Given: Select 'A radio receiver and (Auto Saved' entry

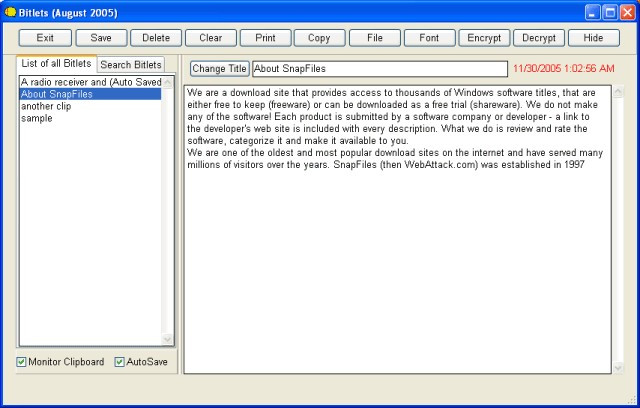Looking at the screenshot, I should (91, 82).
